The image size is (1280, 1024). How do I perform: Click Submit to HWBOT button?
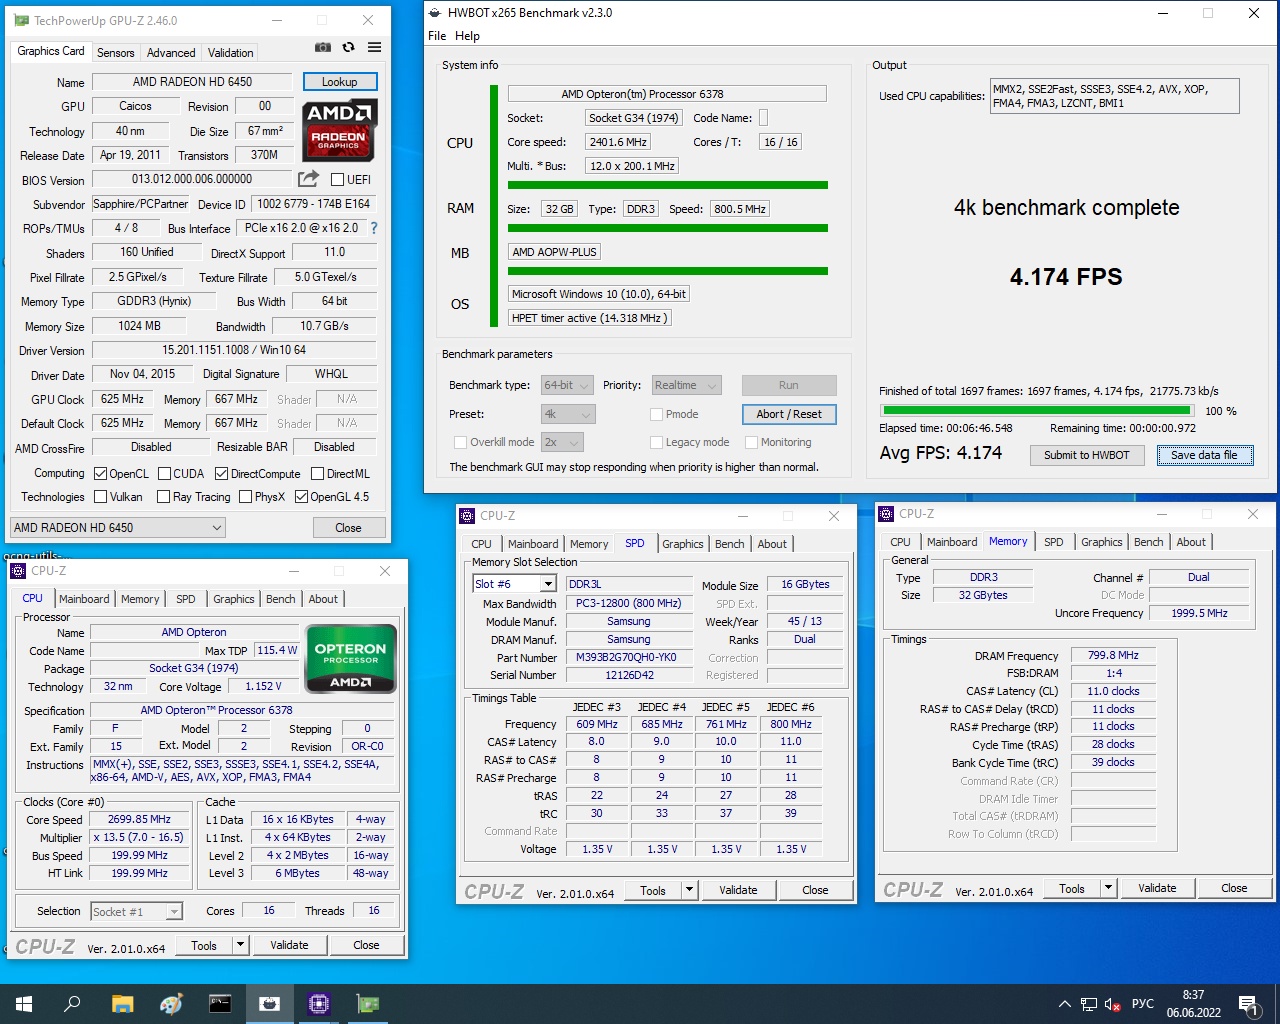point(1087,455)
